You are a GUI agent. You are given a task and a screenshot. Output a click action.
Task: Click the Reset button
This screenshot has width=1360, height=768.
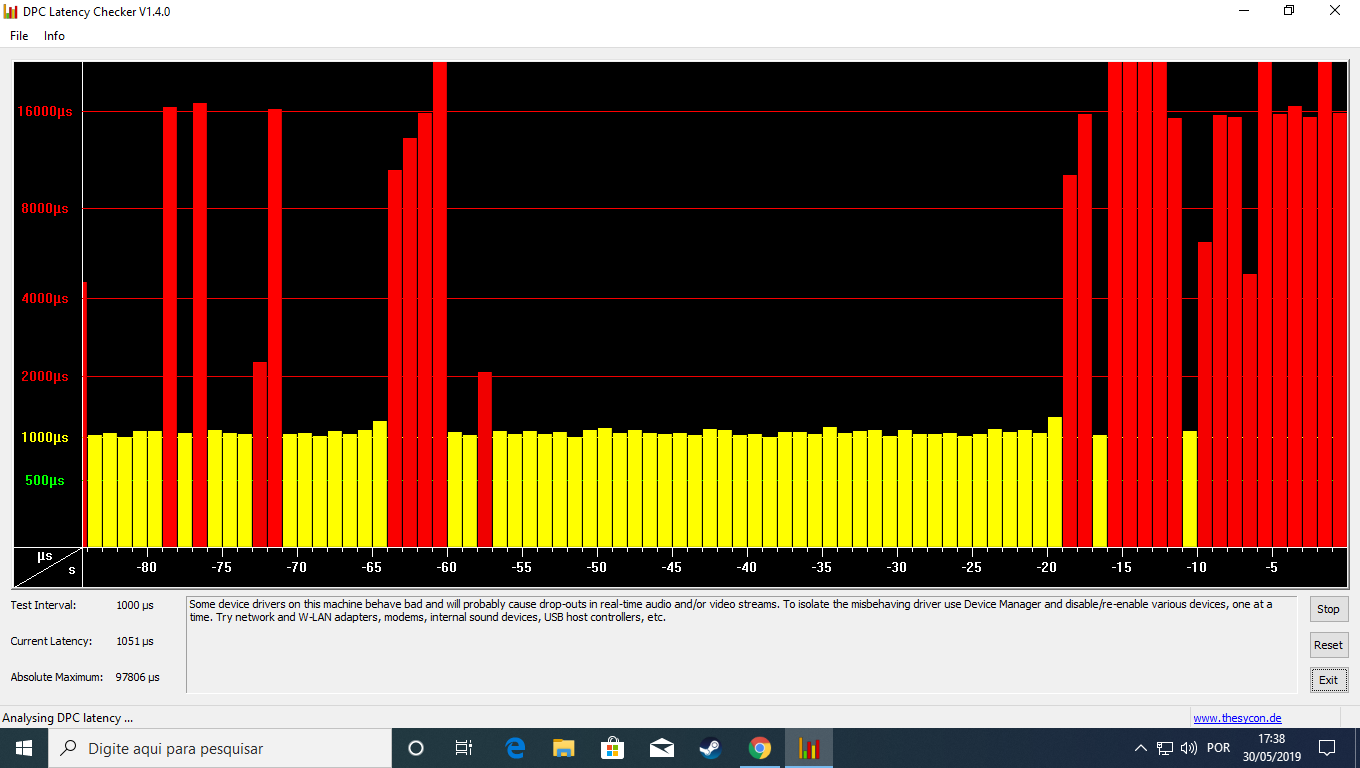click(x=1328, y=645)
